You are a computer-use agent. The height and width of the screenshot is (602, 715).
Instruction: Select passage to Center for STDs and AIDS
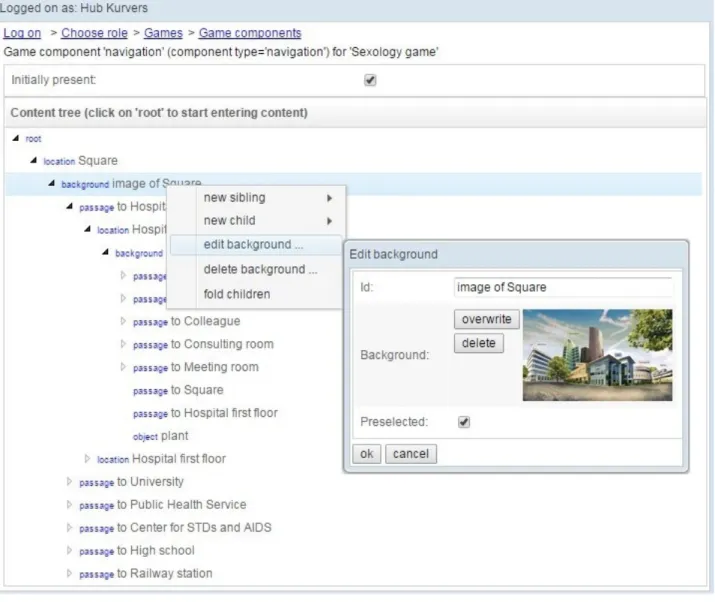coord(175,528)
